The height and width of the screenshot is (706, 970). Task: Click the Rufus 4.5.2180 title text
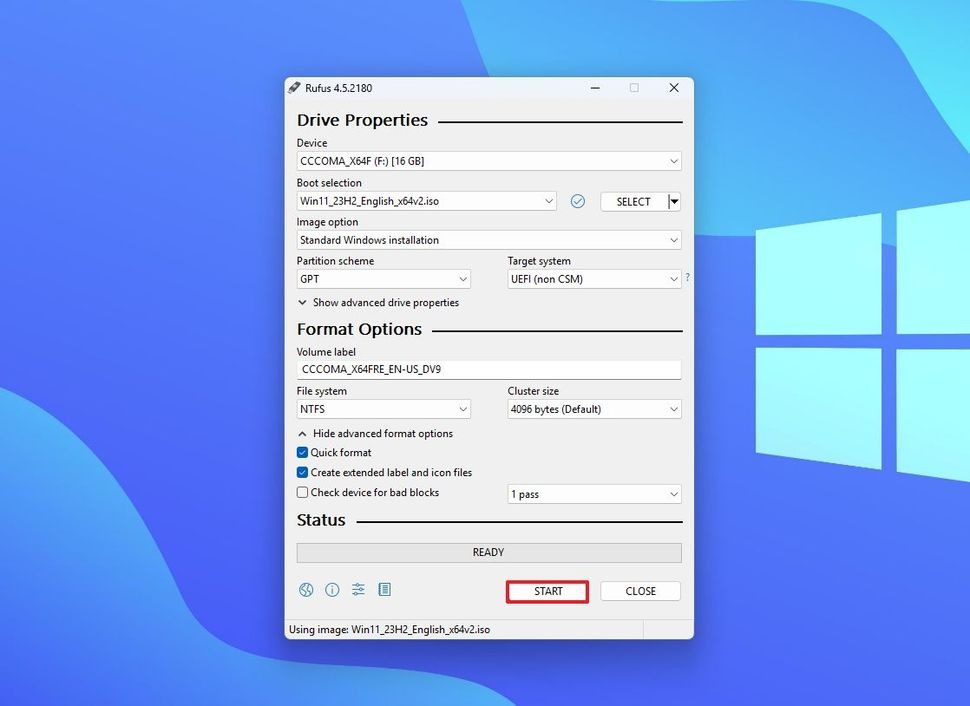click(x=338, y=88)
